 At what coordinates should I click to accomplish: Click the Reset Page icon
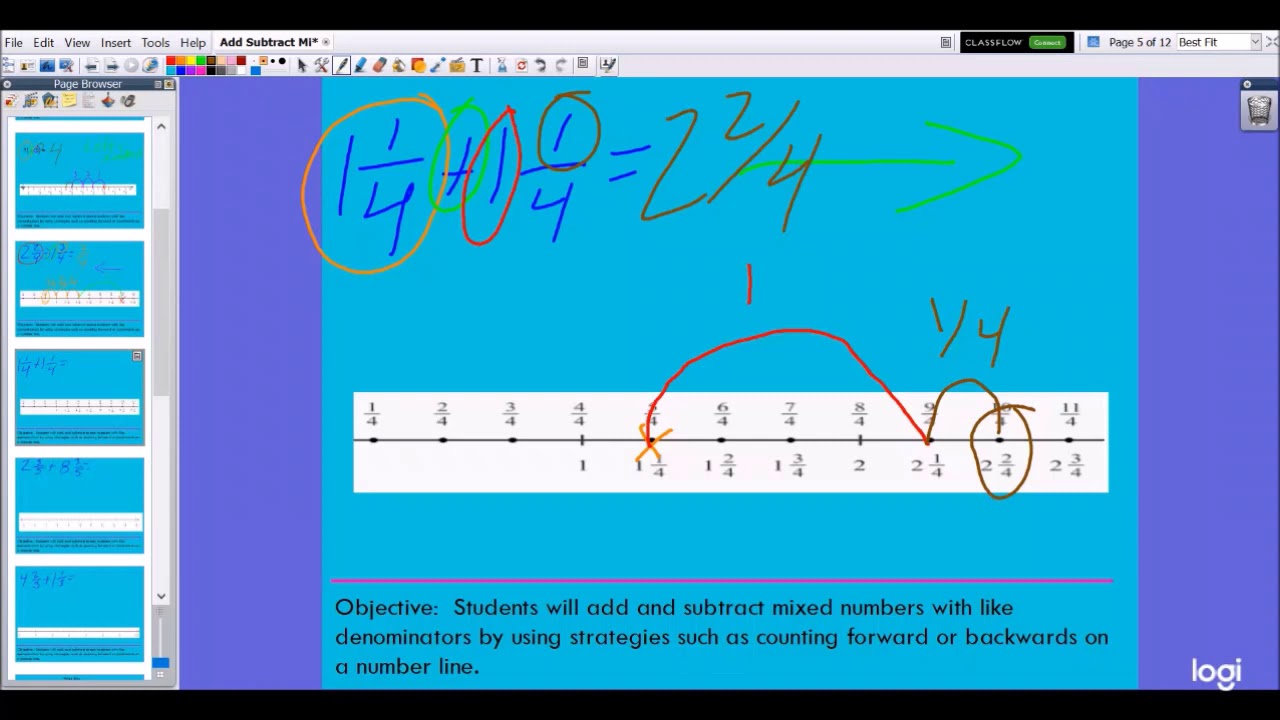521,65
